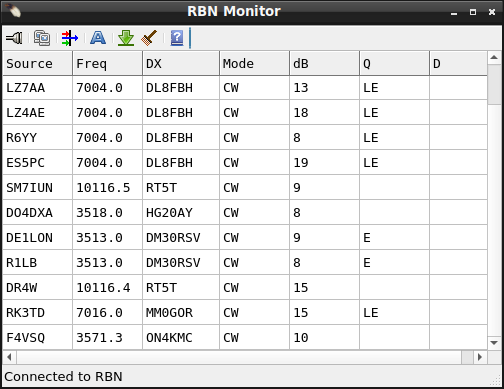The image size is (504, 389).
Task: Click the E value in DE1LON row
Action: pyautogui.click(x=395, y=238)
